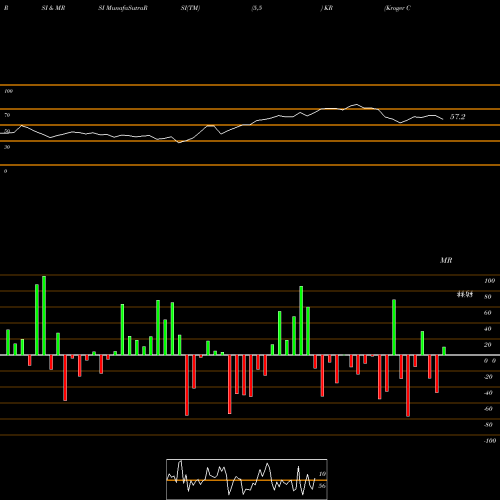This screenshot has height=500, width=500.
Task: Click the 56 value inside mini chart
Action: 322,486
